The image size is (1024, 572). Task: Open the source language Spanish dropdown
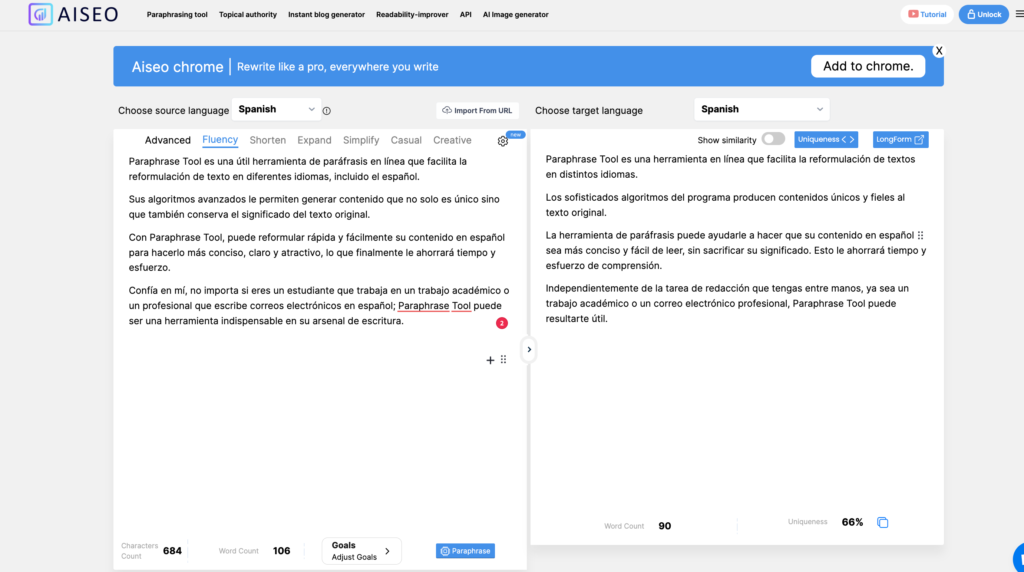click(276, 110)
